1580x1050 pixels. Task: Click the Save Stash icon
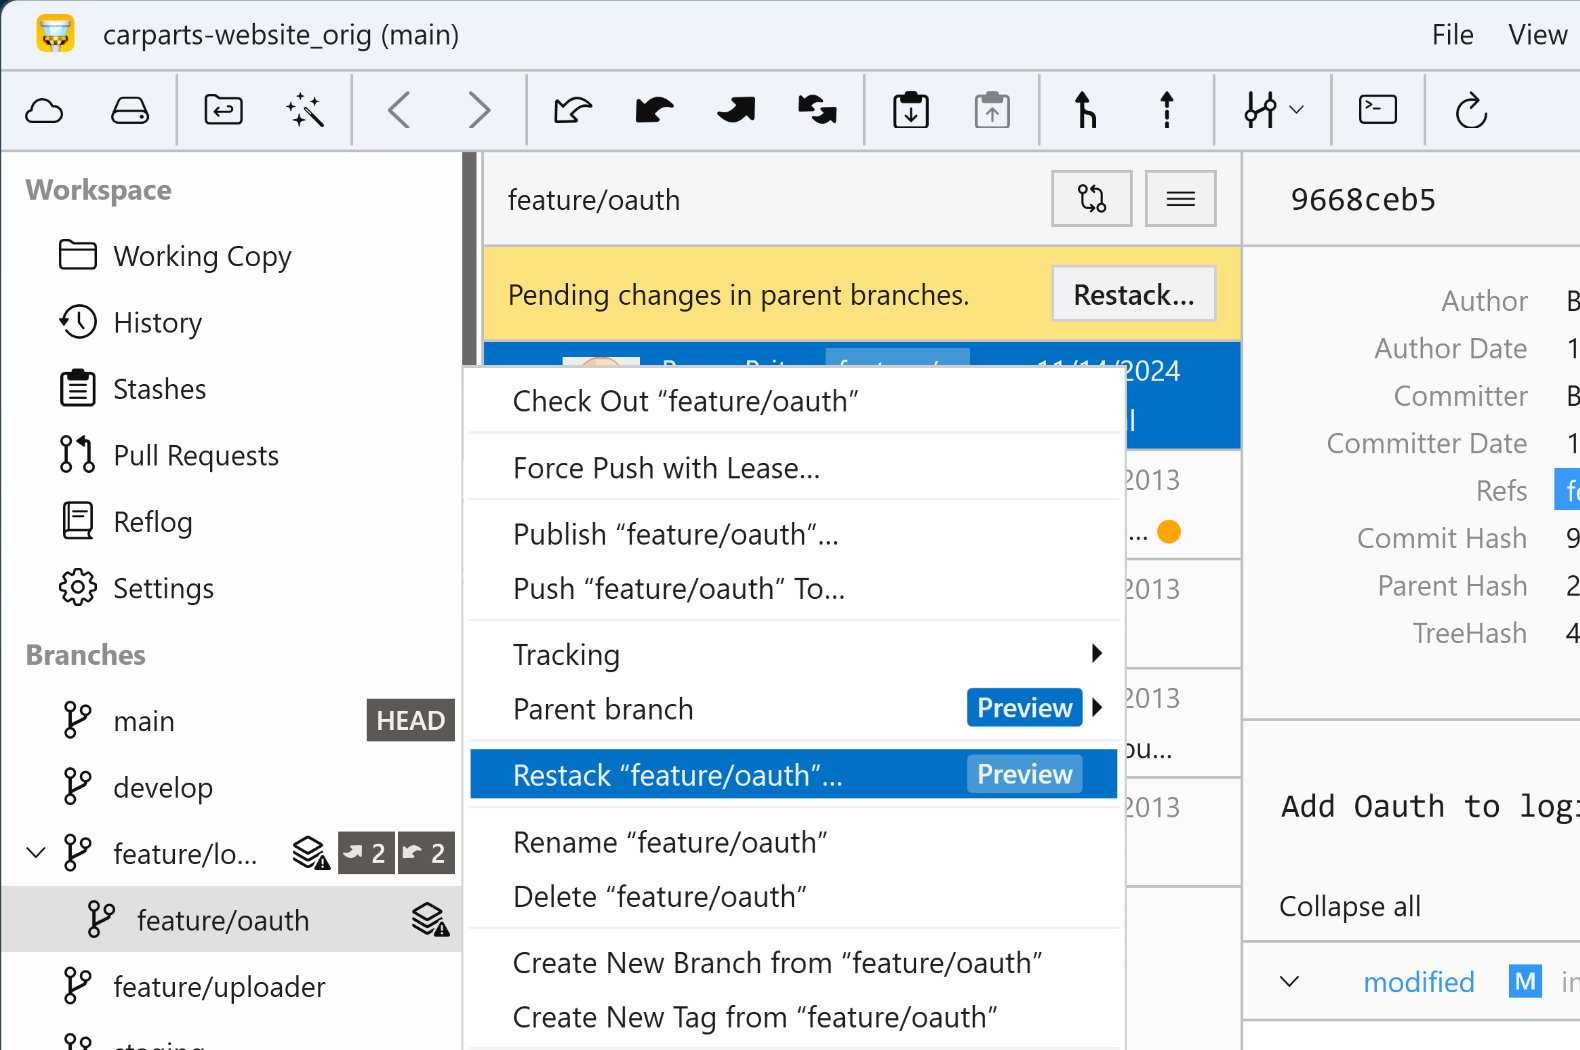pos(910,110)
